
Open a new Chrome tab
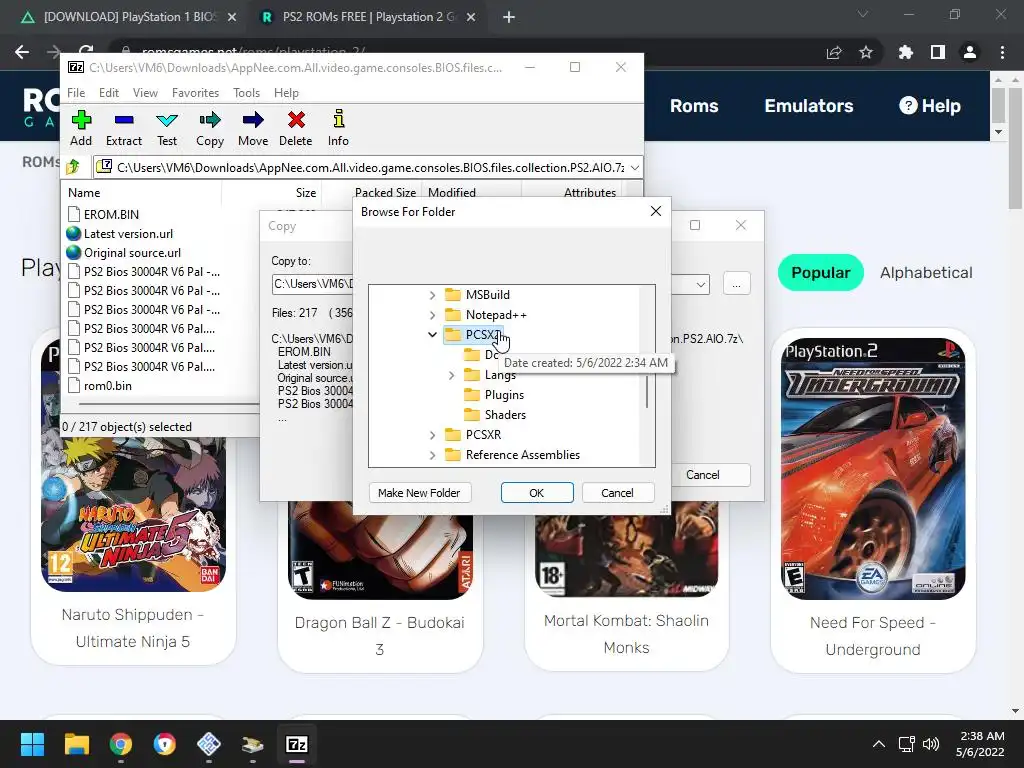509,17
